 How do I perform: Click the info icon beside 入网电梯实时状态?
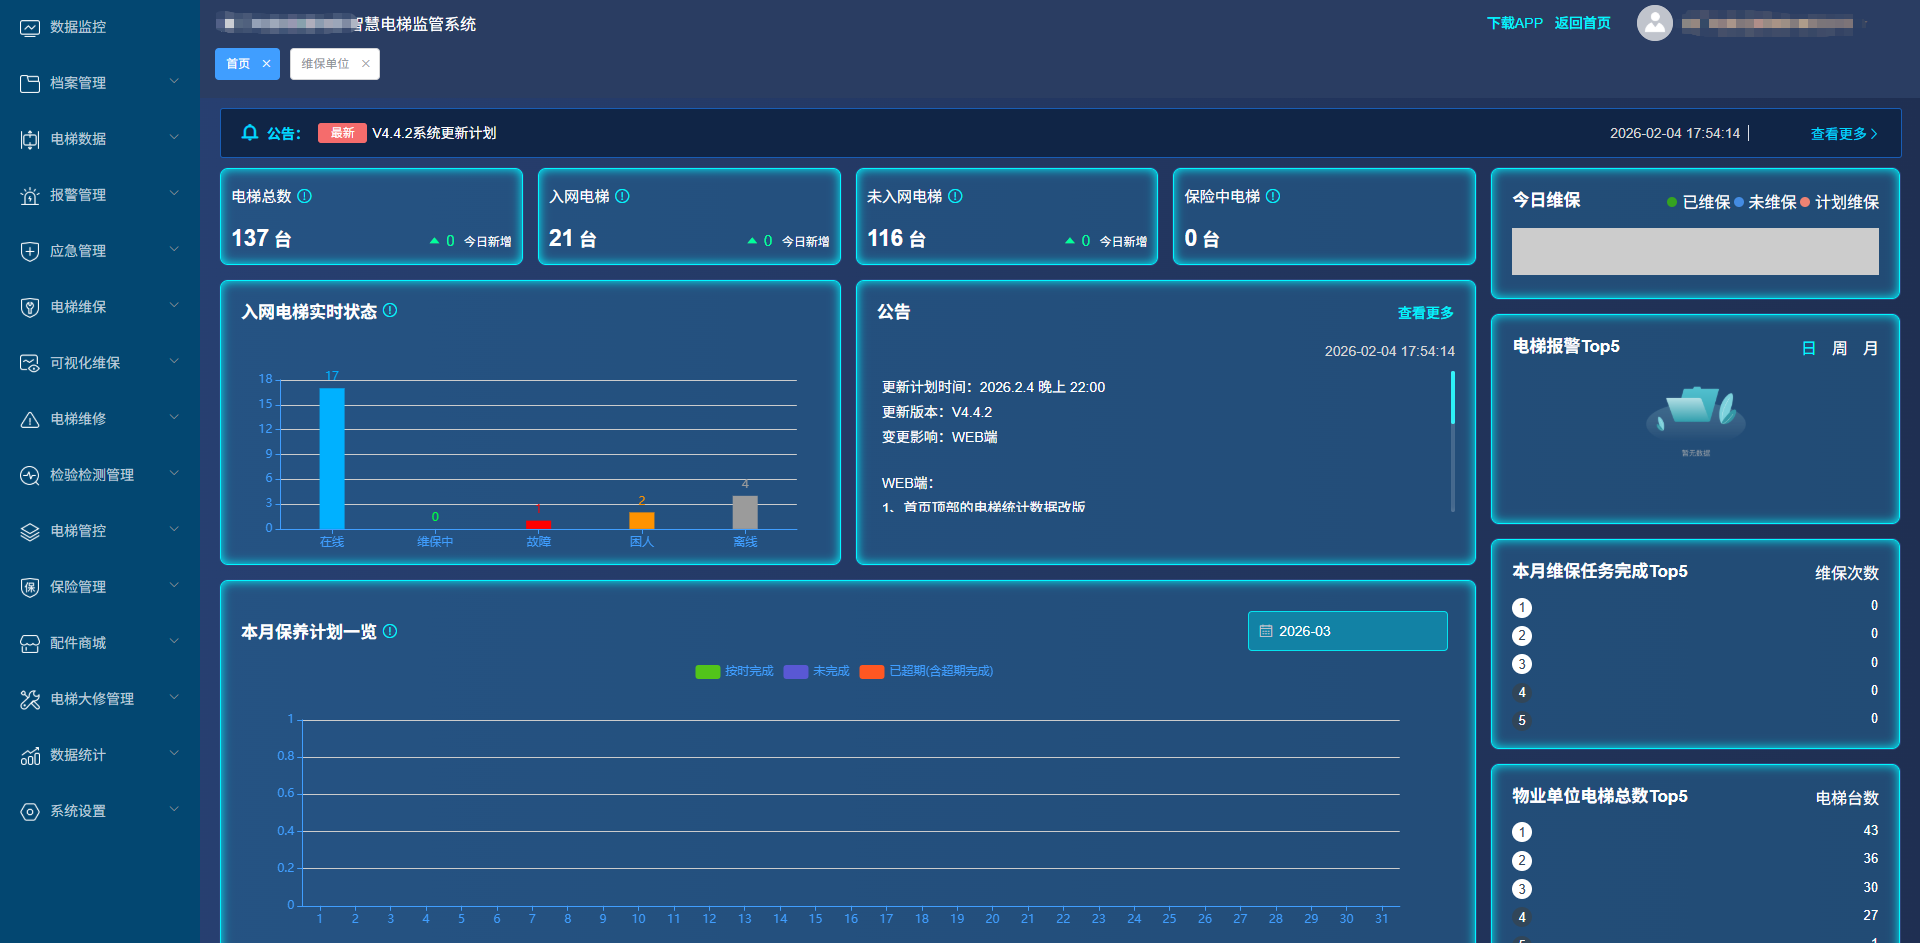390,311
